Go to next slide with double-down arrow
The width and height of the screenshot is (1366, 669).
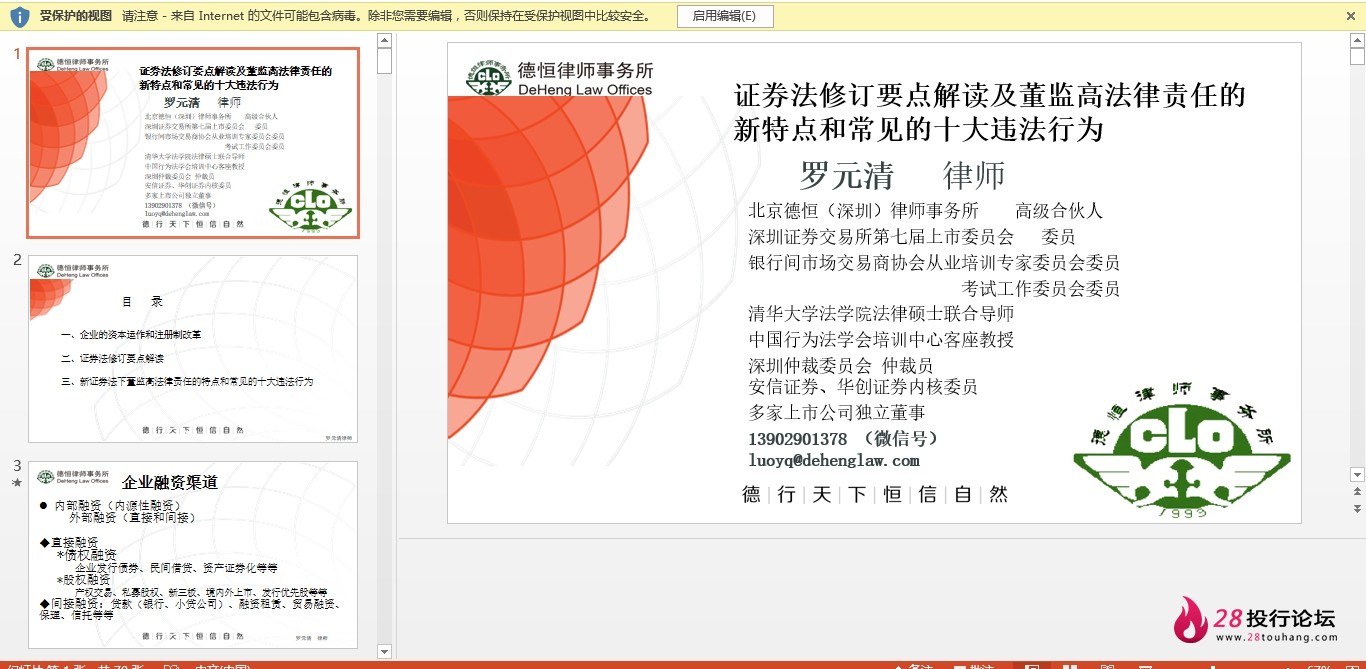point(1357,509)
